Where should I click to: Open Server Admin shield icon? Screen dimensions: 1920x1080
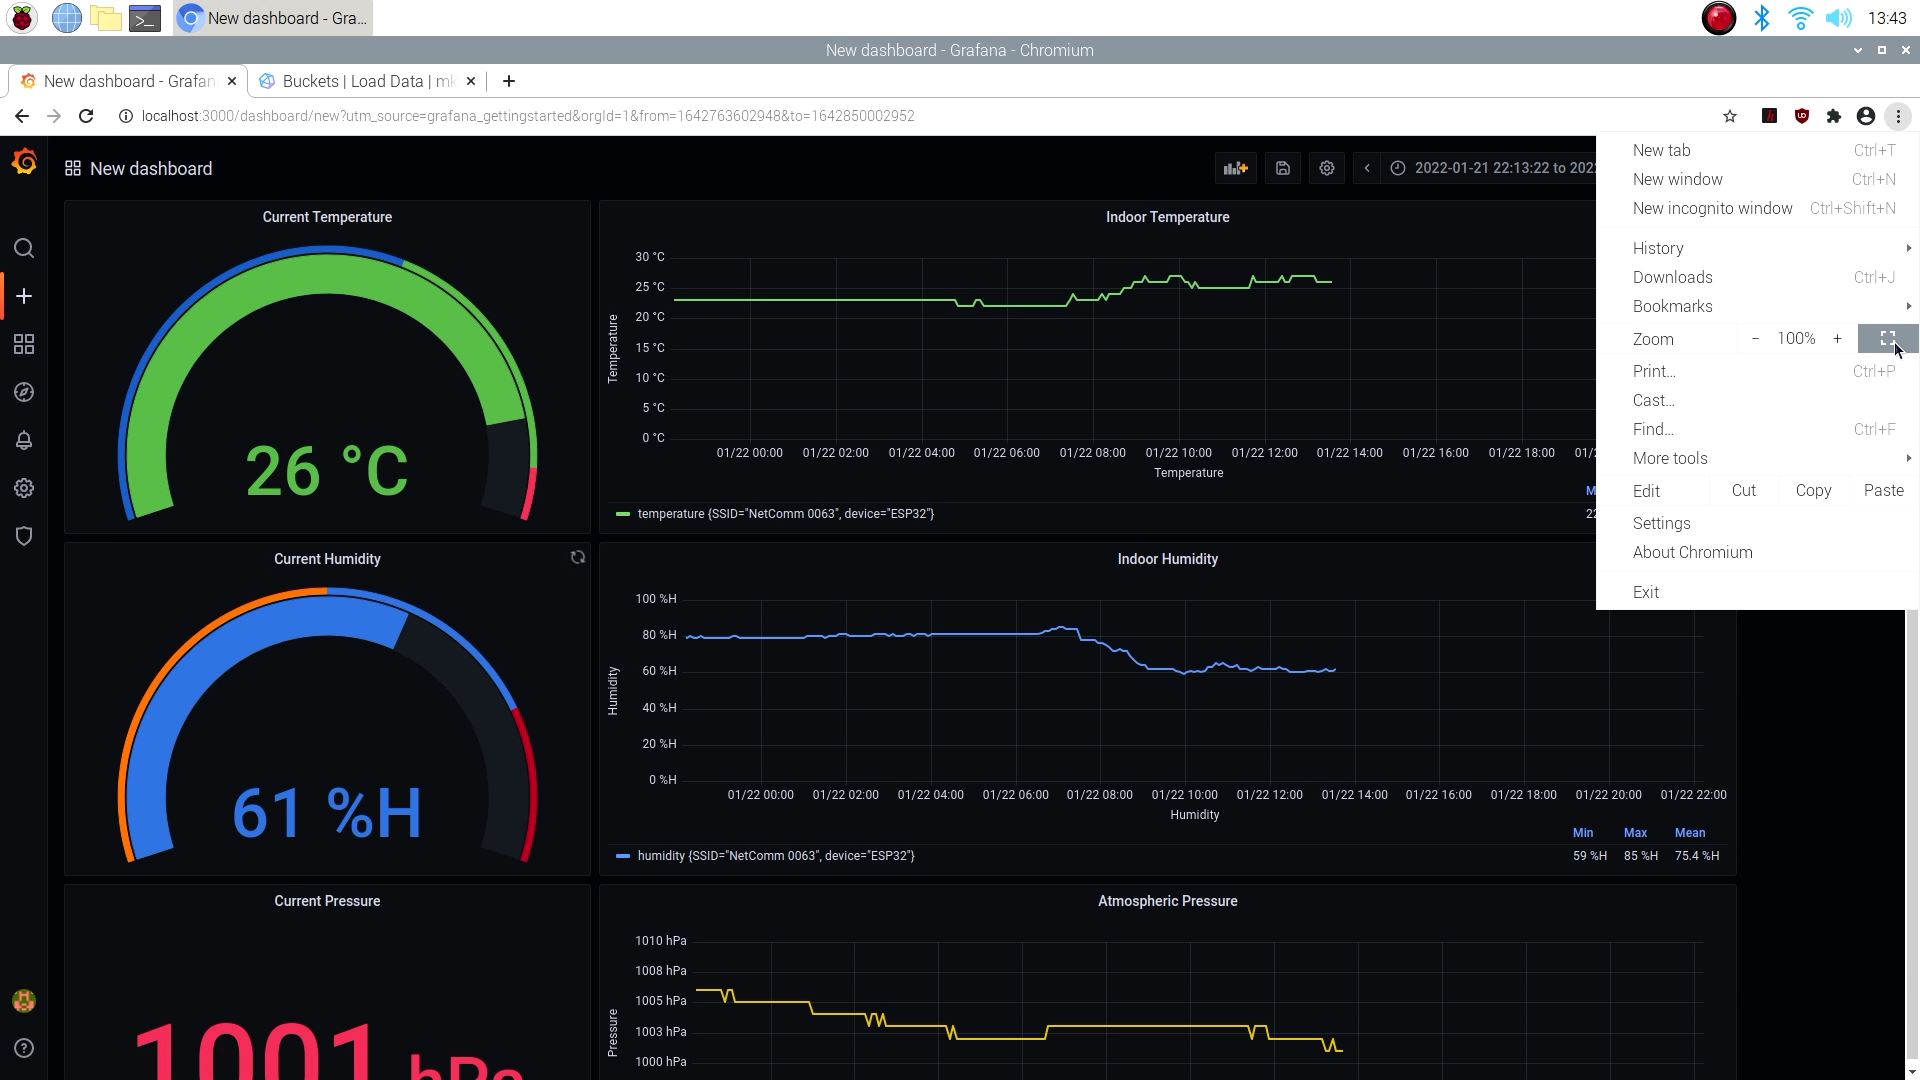pos(24,536)
